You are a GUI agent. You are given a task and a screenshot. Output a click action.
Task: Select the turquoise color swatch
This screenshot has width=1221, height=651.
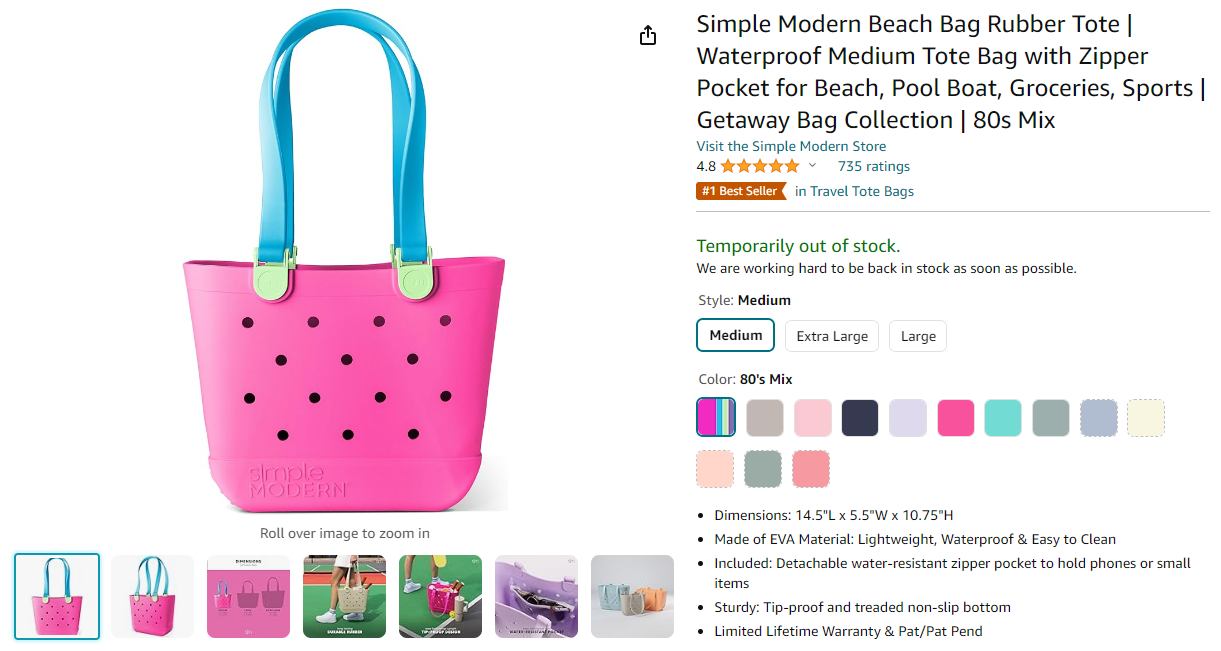(x=1003, y=418)
